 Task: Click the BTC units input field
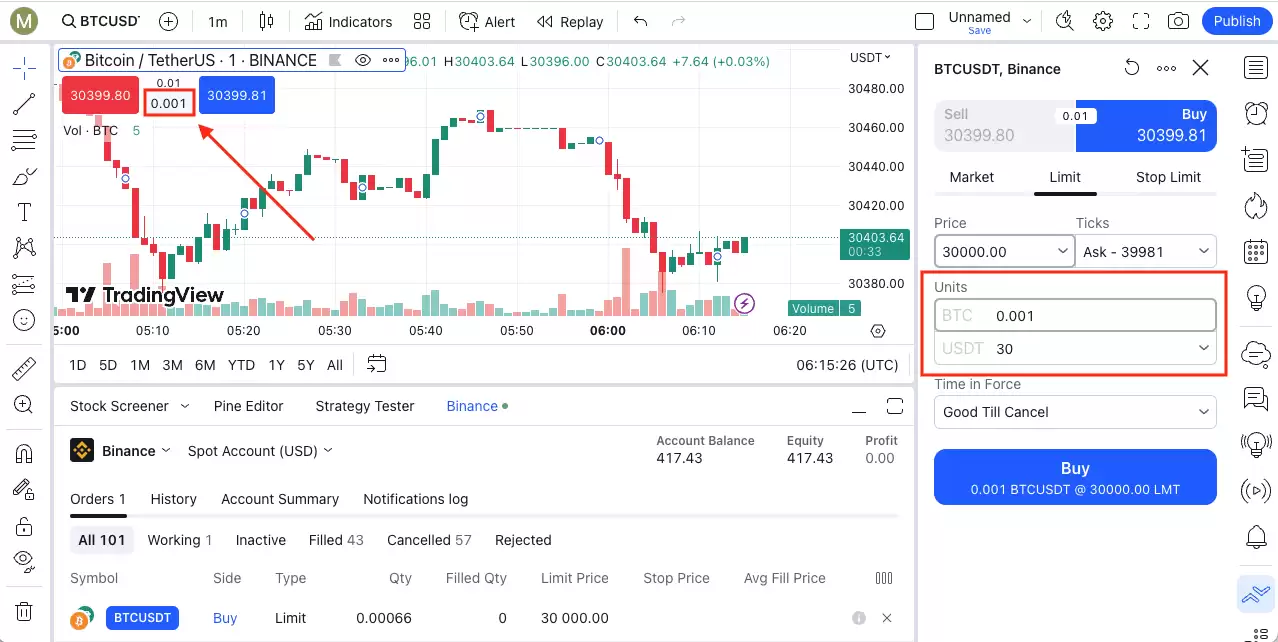(1075, 315)
